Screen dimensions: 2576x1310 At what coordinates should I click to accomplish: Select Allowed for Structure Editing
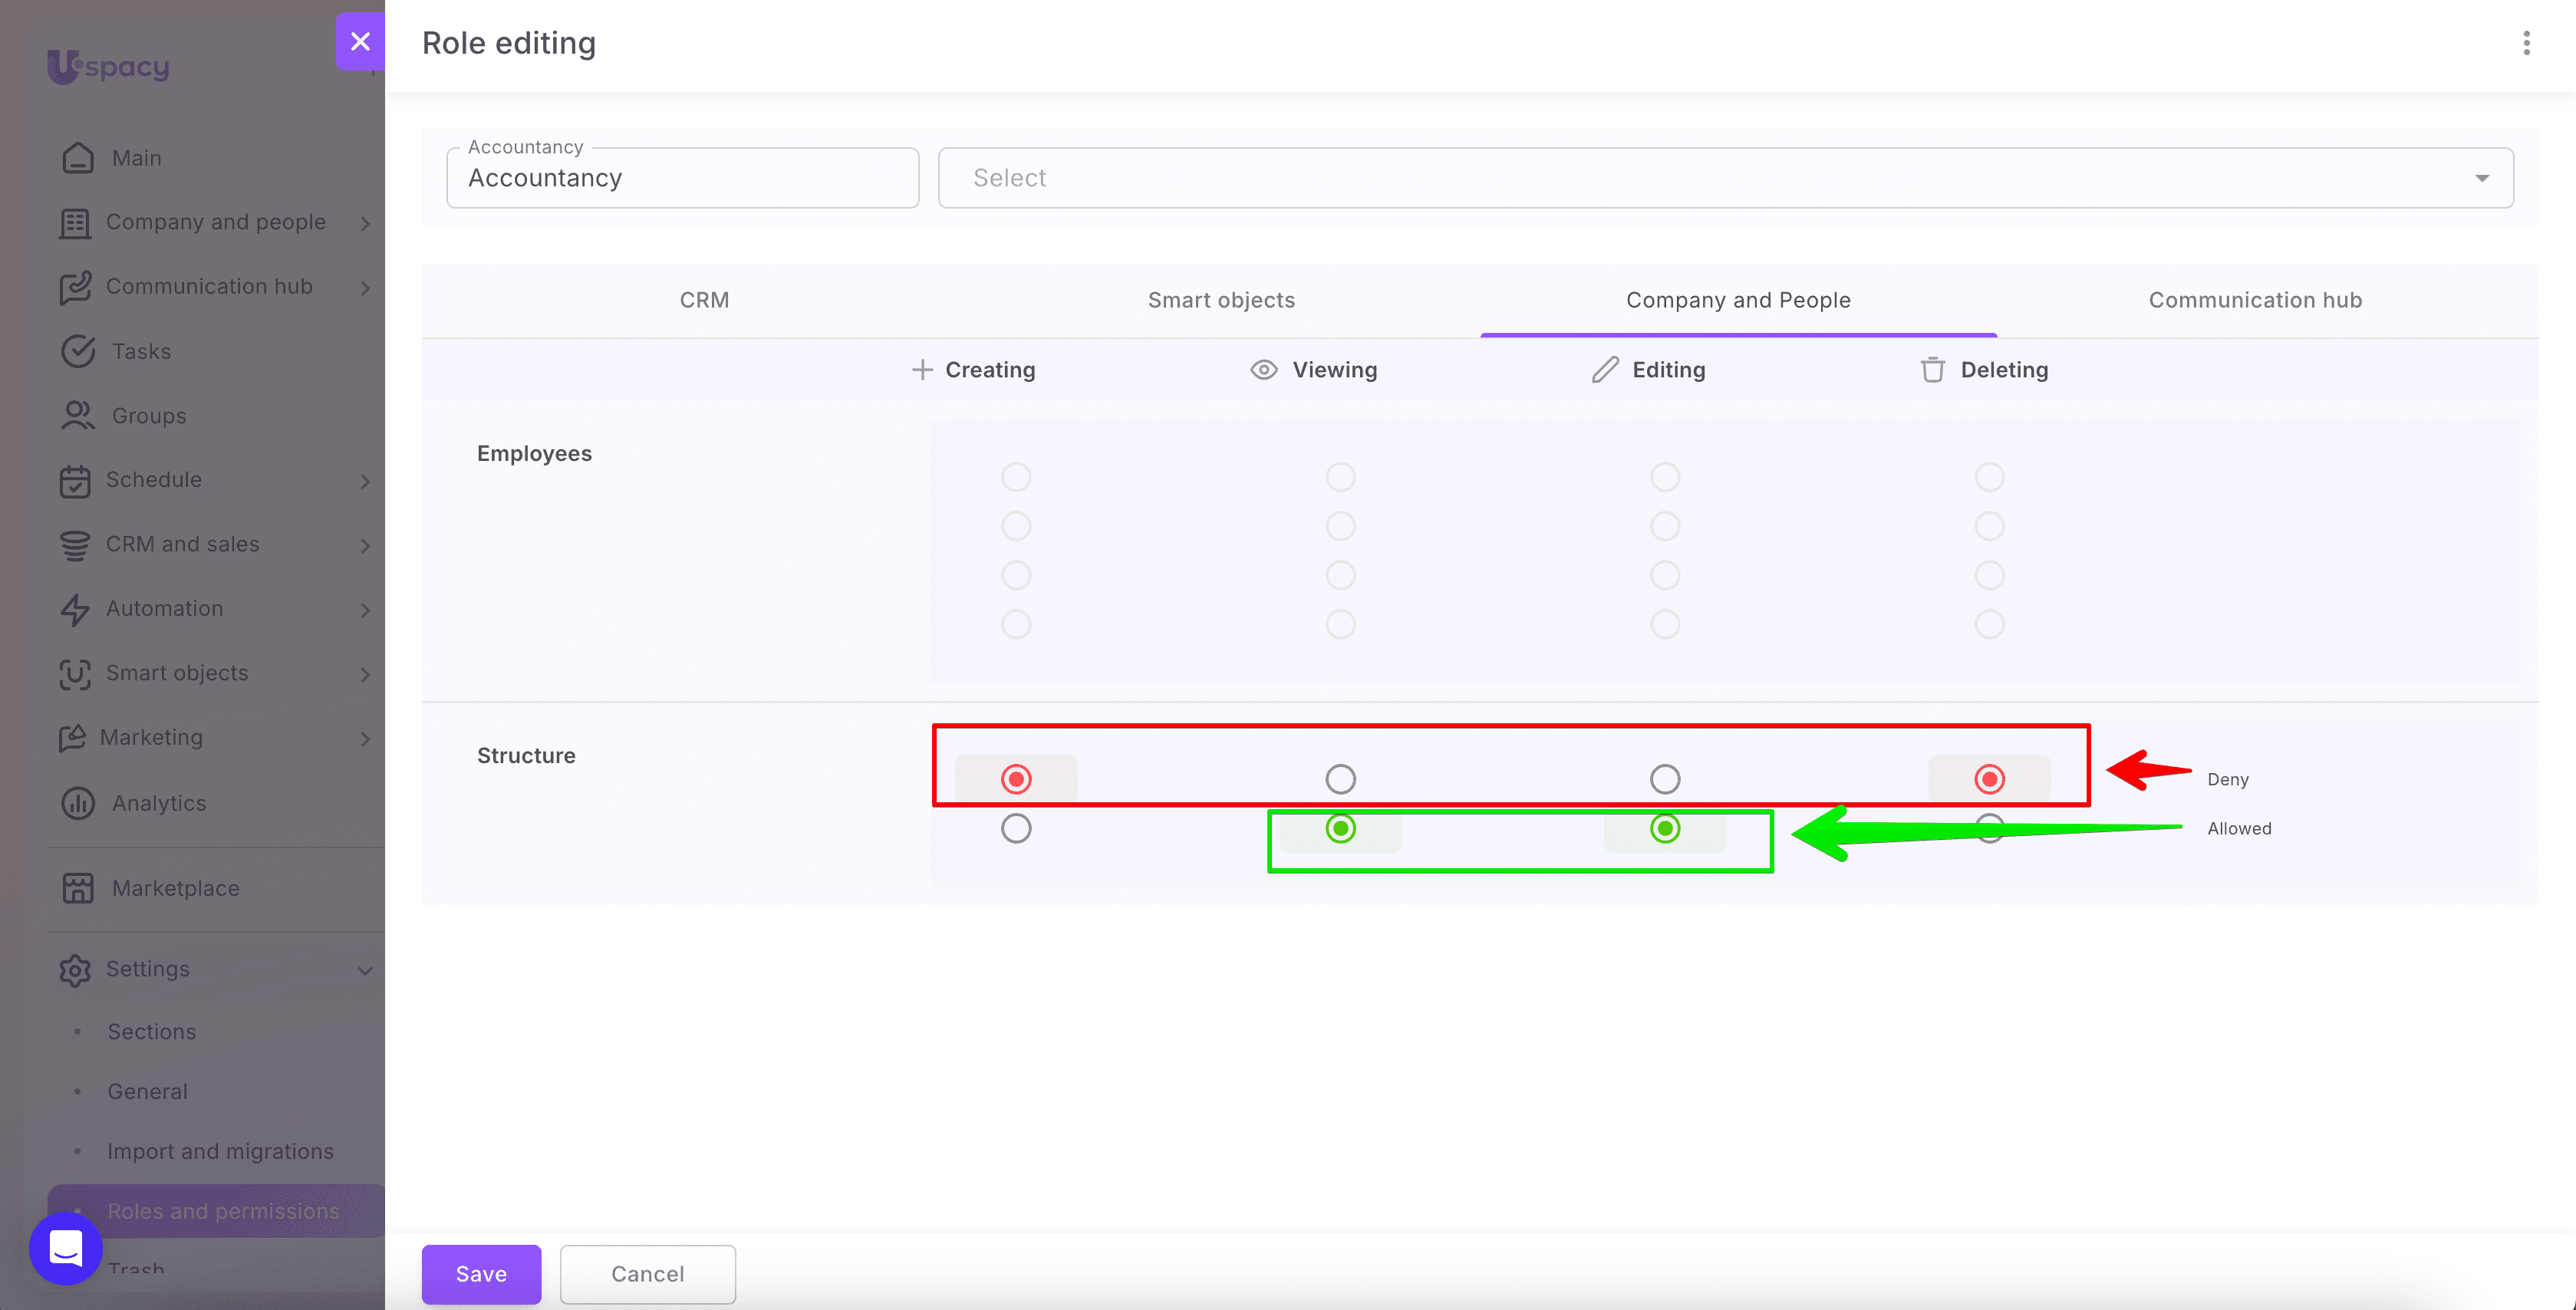point(1665,828)
